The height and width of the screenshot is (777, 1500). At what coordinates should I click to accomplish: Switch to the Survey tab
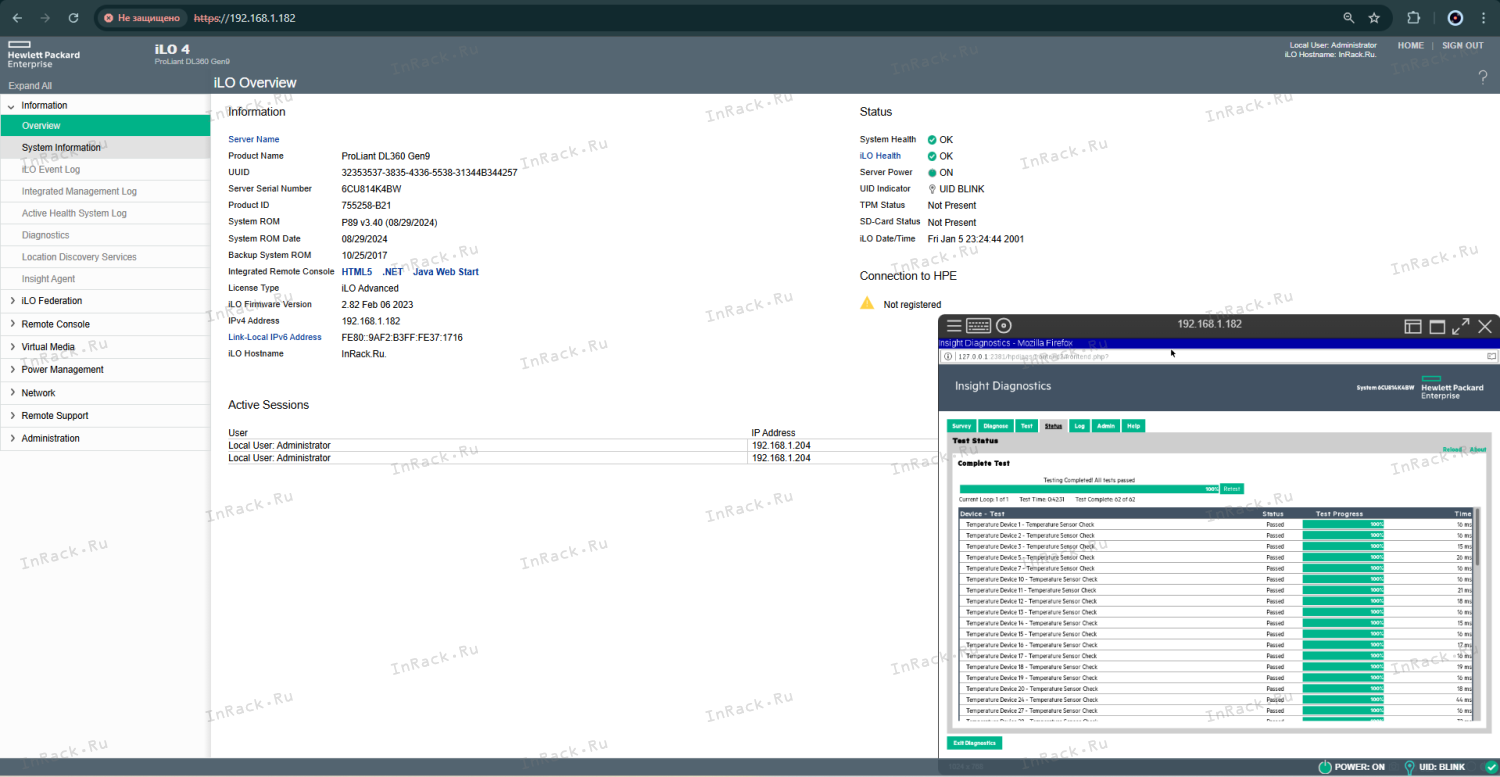[961, 426]
